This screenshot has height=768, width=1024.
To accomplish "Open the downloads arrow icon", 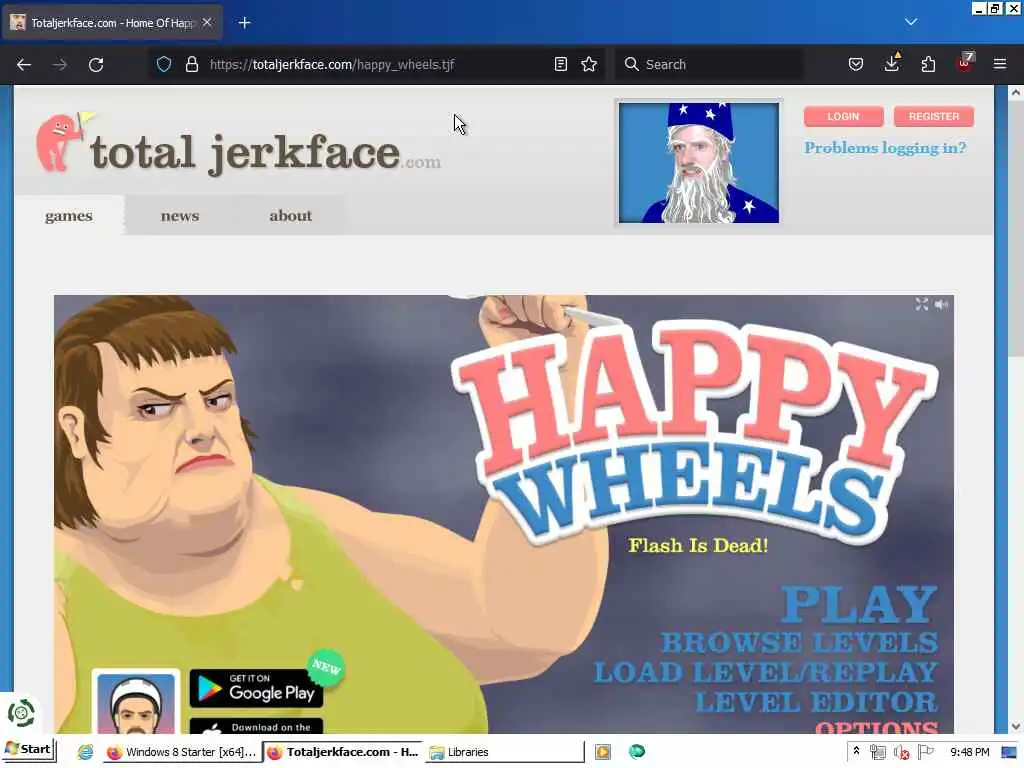I will 892,63.
